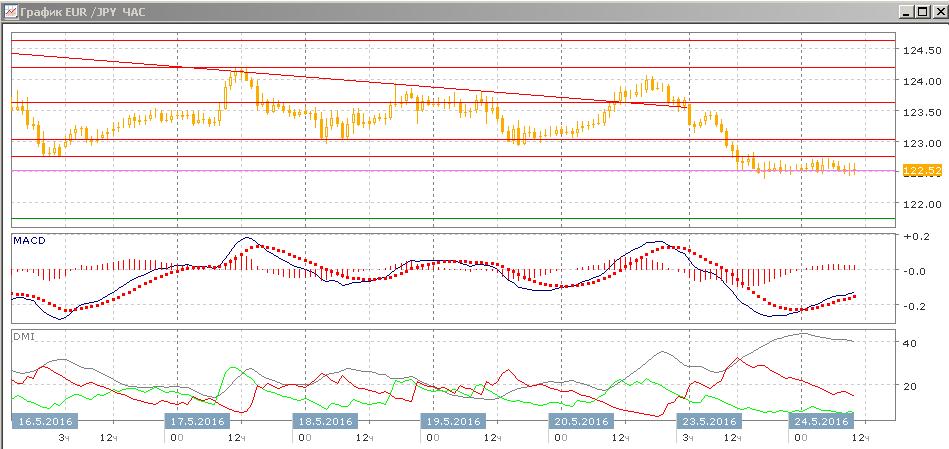Screen dimensions: 949x449
Task: Click the title 'График EUR /JPY ЧАС'
Action: coord(82,11)
